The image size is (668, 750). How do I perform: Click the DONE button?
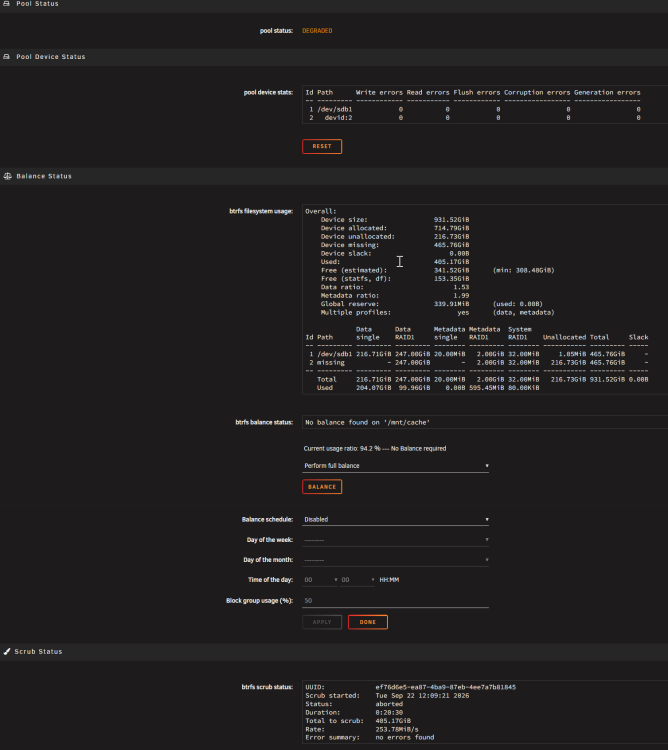[368, 622]
